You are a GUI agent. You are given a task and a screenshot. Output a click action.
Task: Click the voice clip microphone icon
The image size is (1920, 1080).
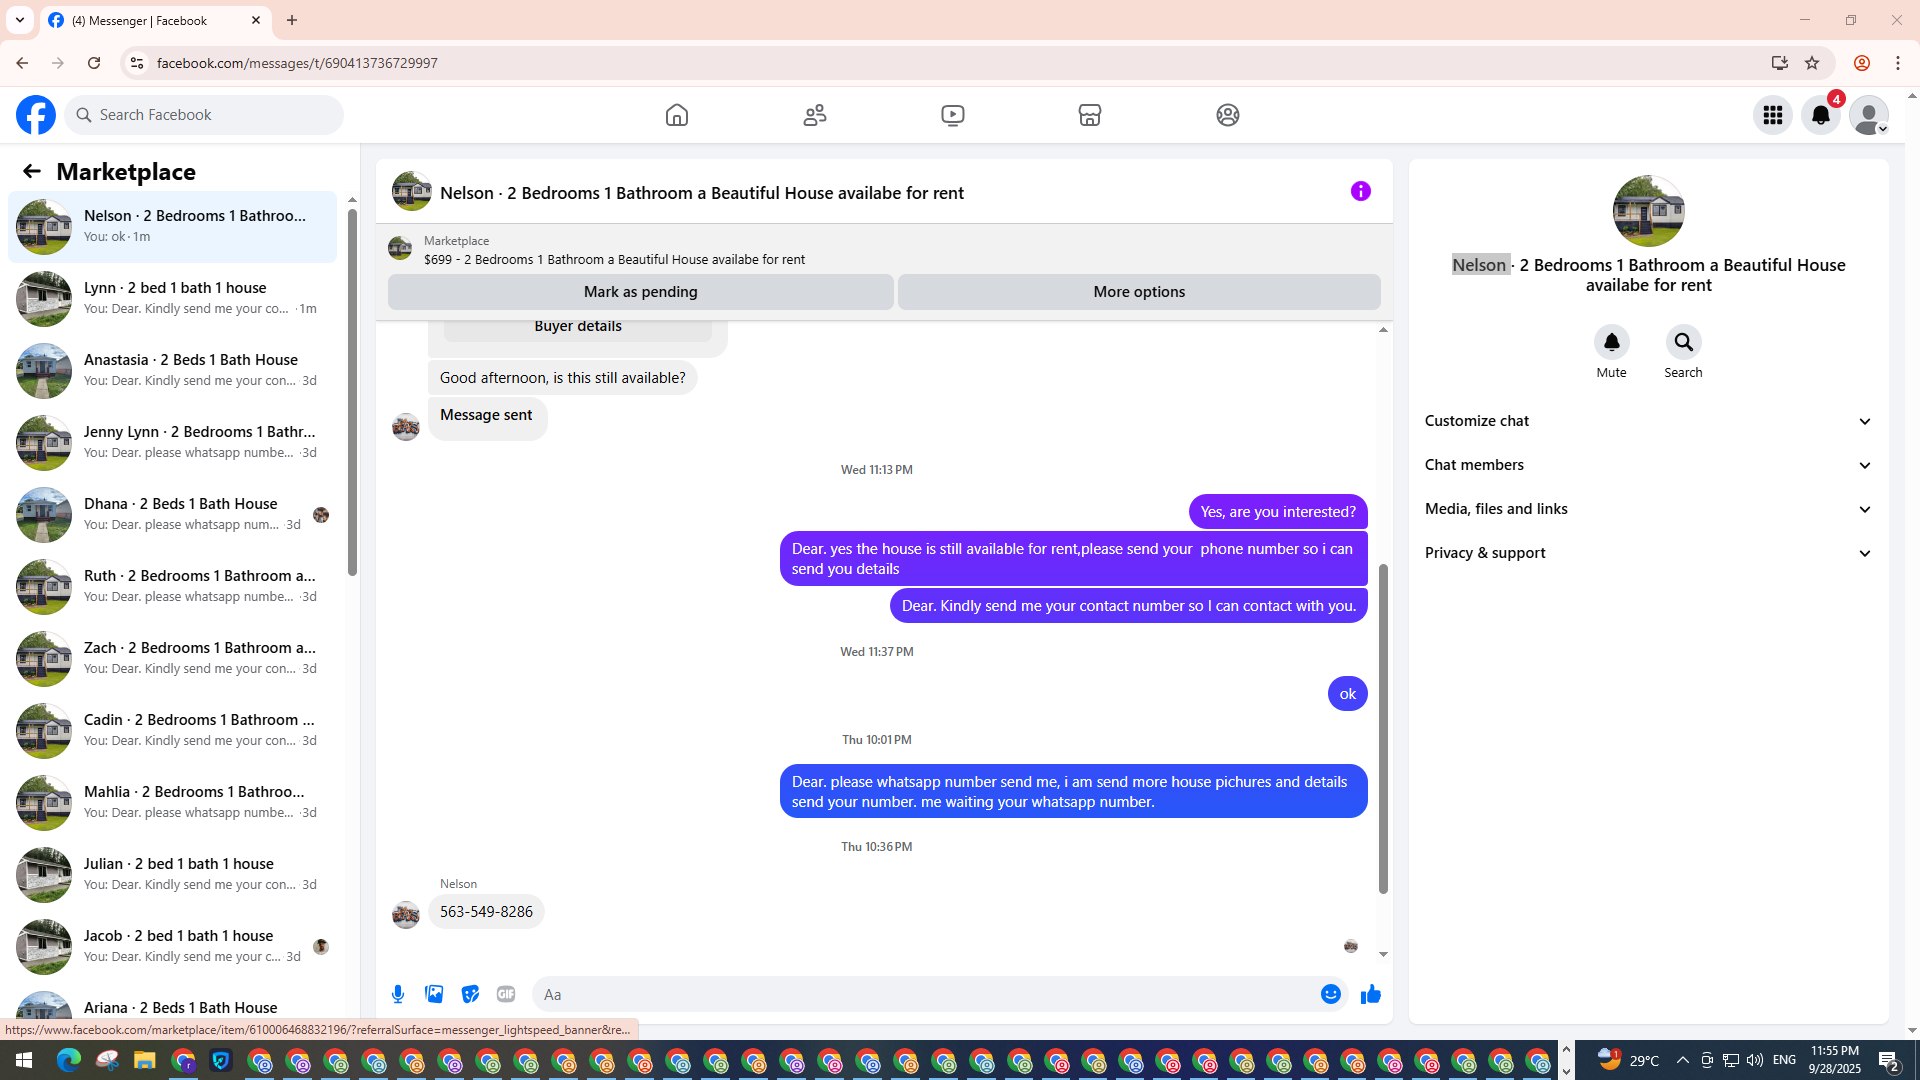tap(398, 994)
